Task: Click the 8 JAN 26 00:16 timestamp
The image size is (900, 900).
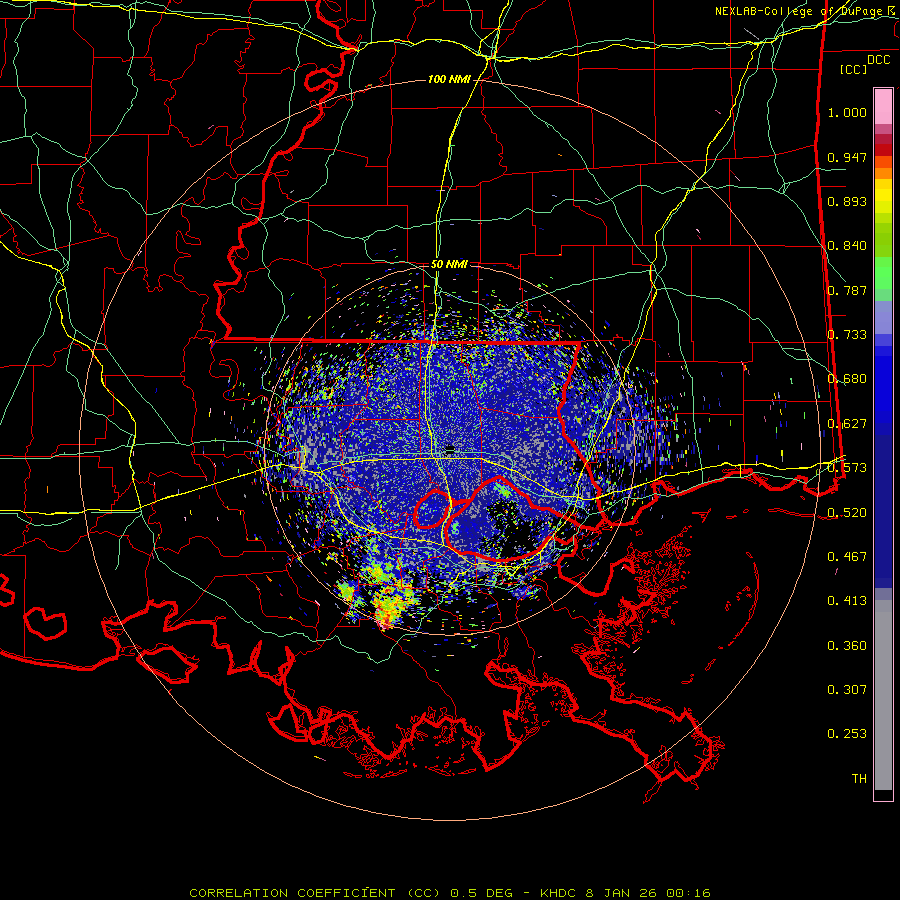Action: 648,893
